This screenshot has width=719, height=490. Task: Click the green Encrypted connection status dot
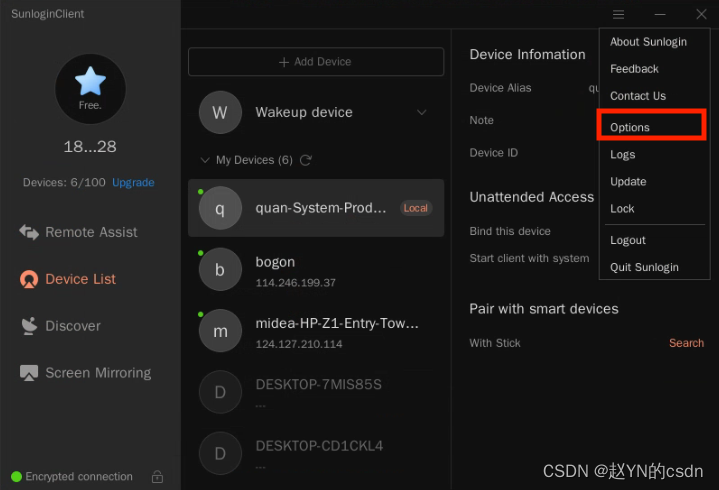17,477
